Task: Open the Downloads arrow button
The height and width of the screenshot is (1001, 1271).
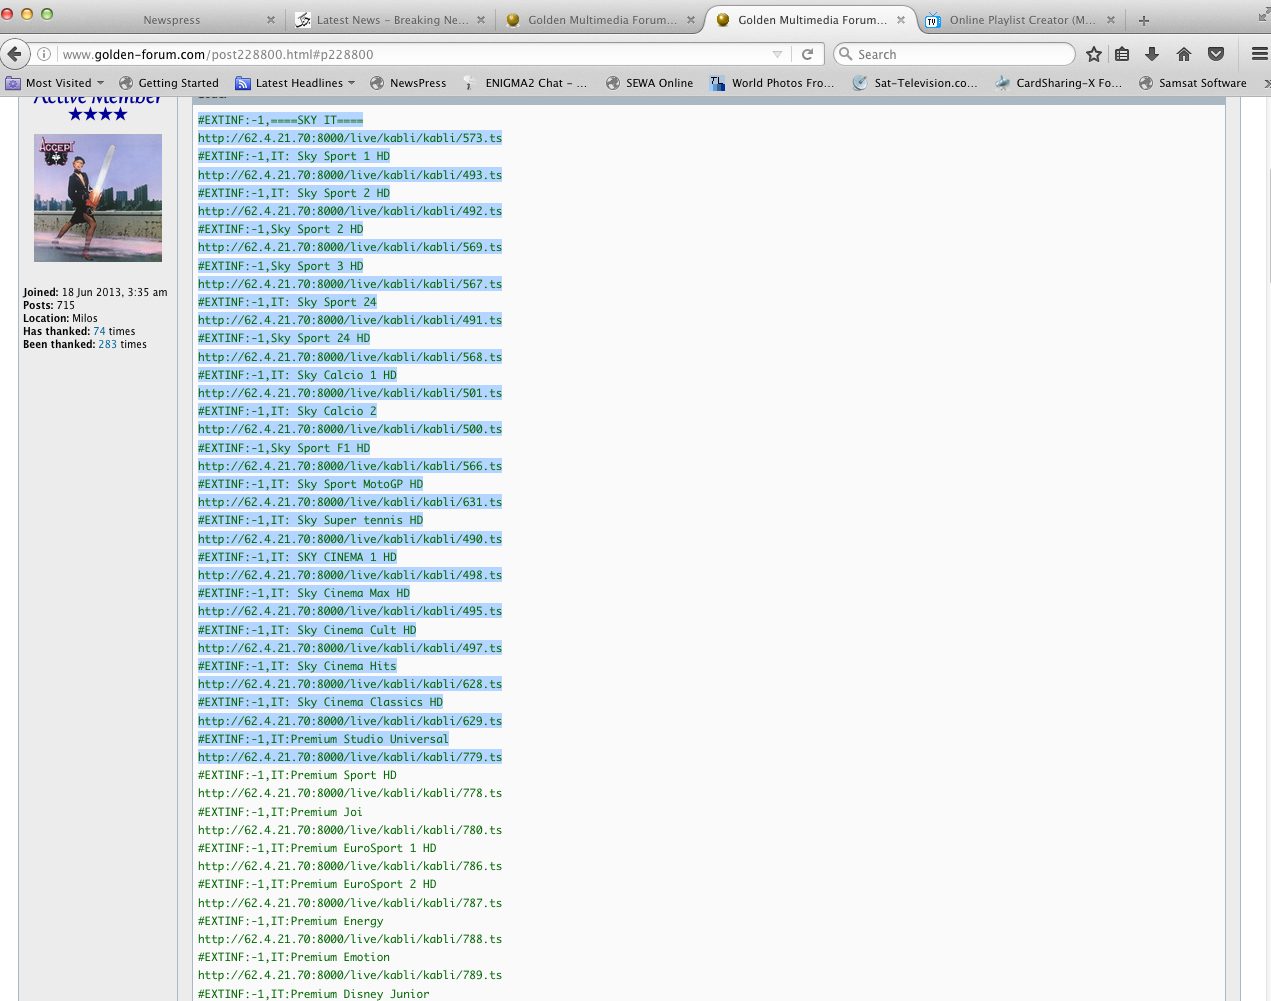Action: [x=1152, y=54]
